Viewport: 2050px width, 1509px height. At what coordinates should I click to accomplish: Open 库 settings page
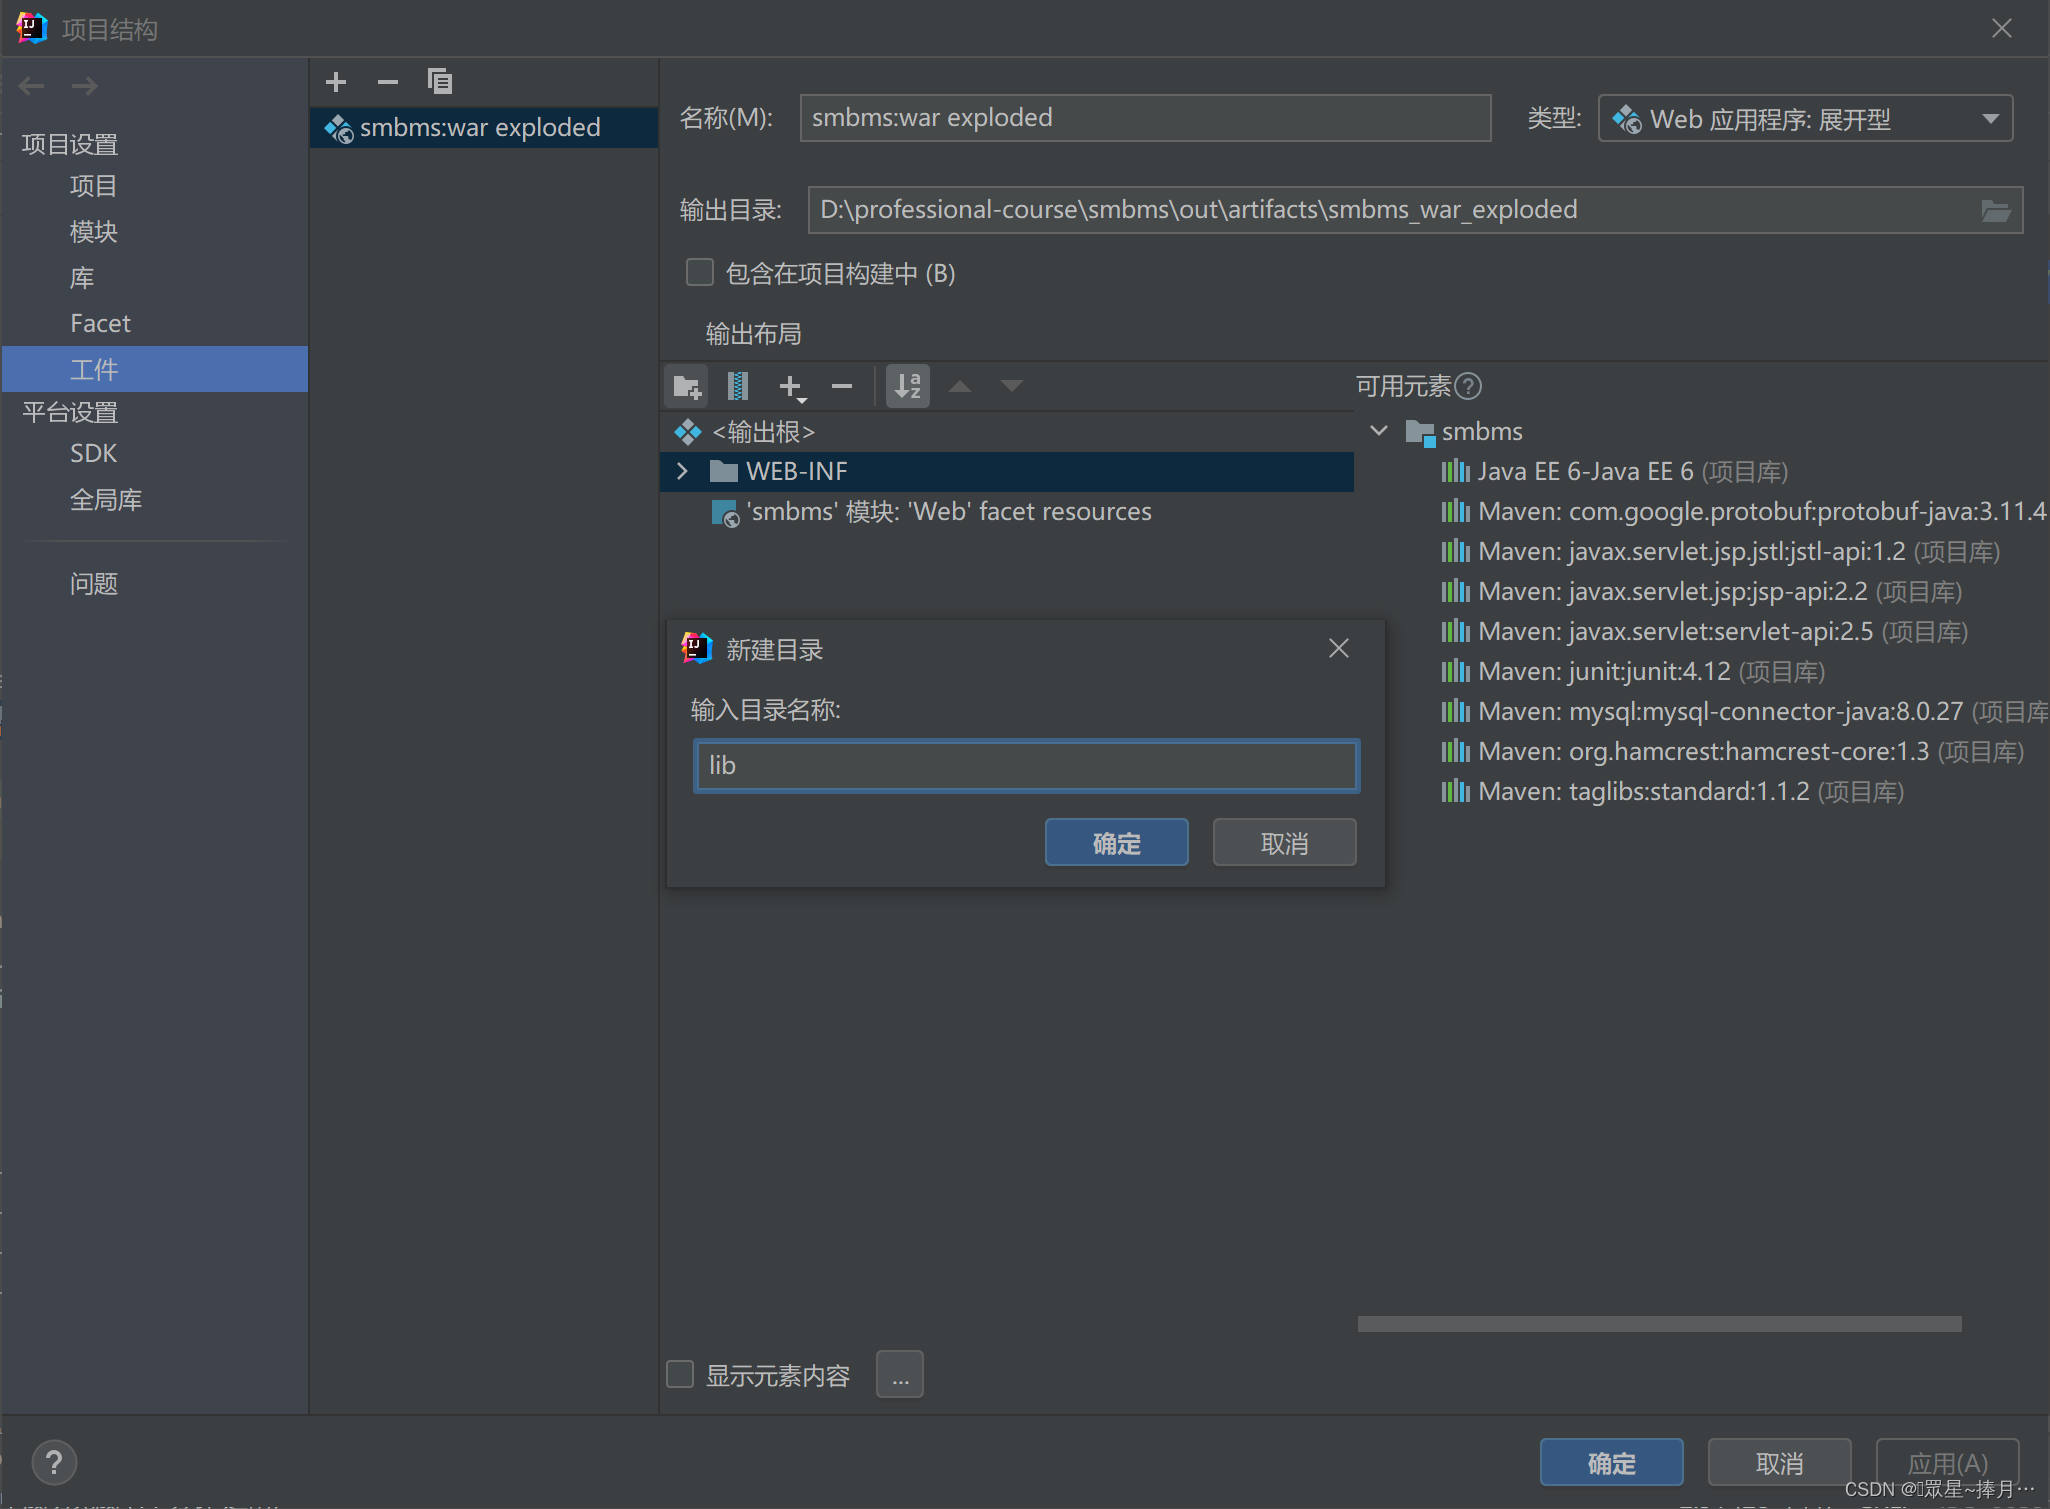point(82,278)
